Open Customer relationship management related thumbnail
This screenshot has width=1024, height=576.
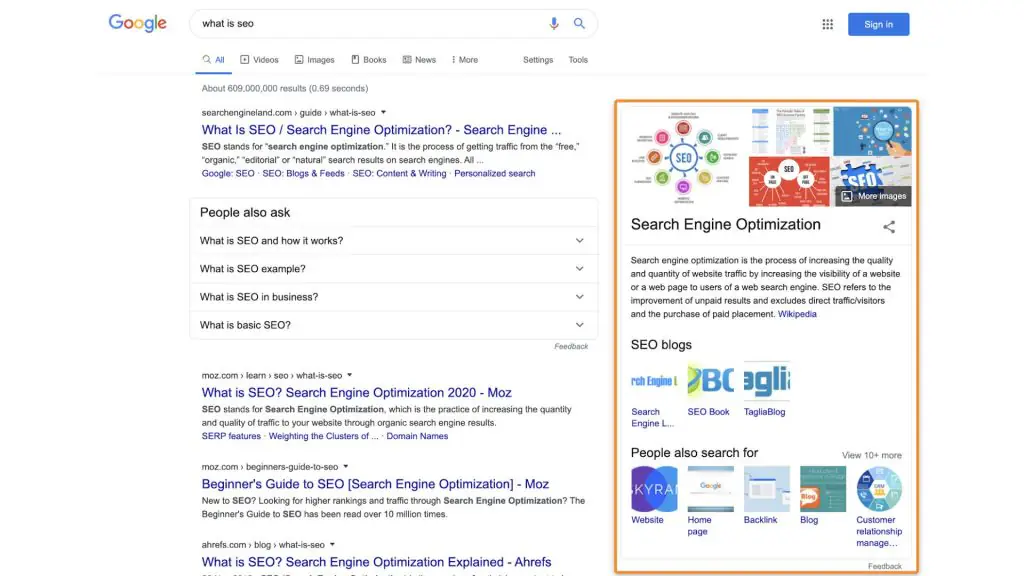coord(879,488)
